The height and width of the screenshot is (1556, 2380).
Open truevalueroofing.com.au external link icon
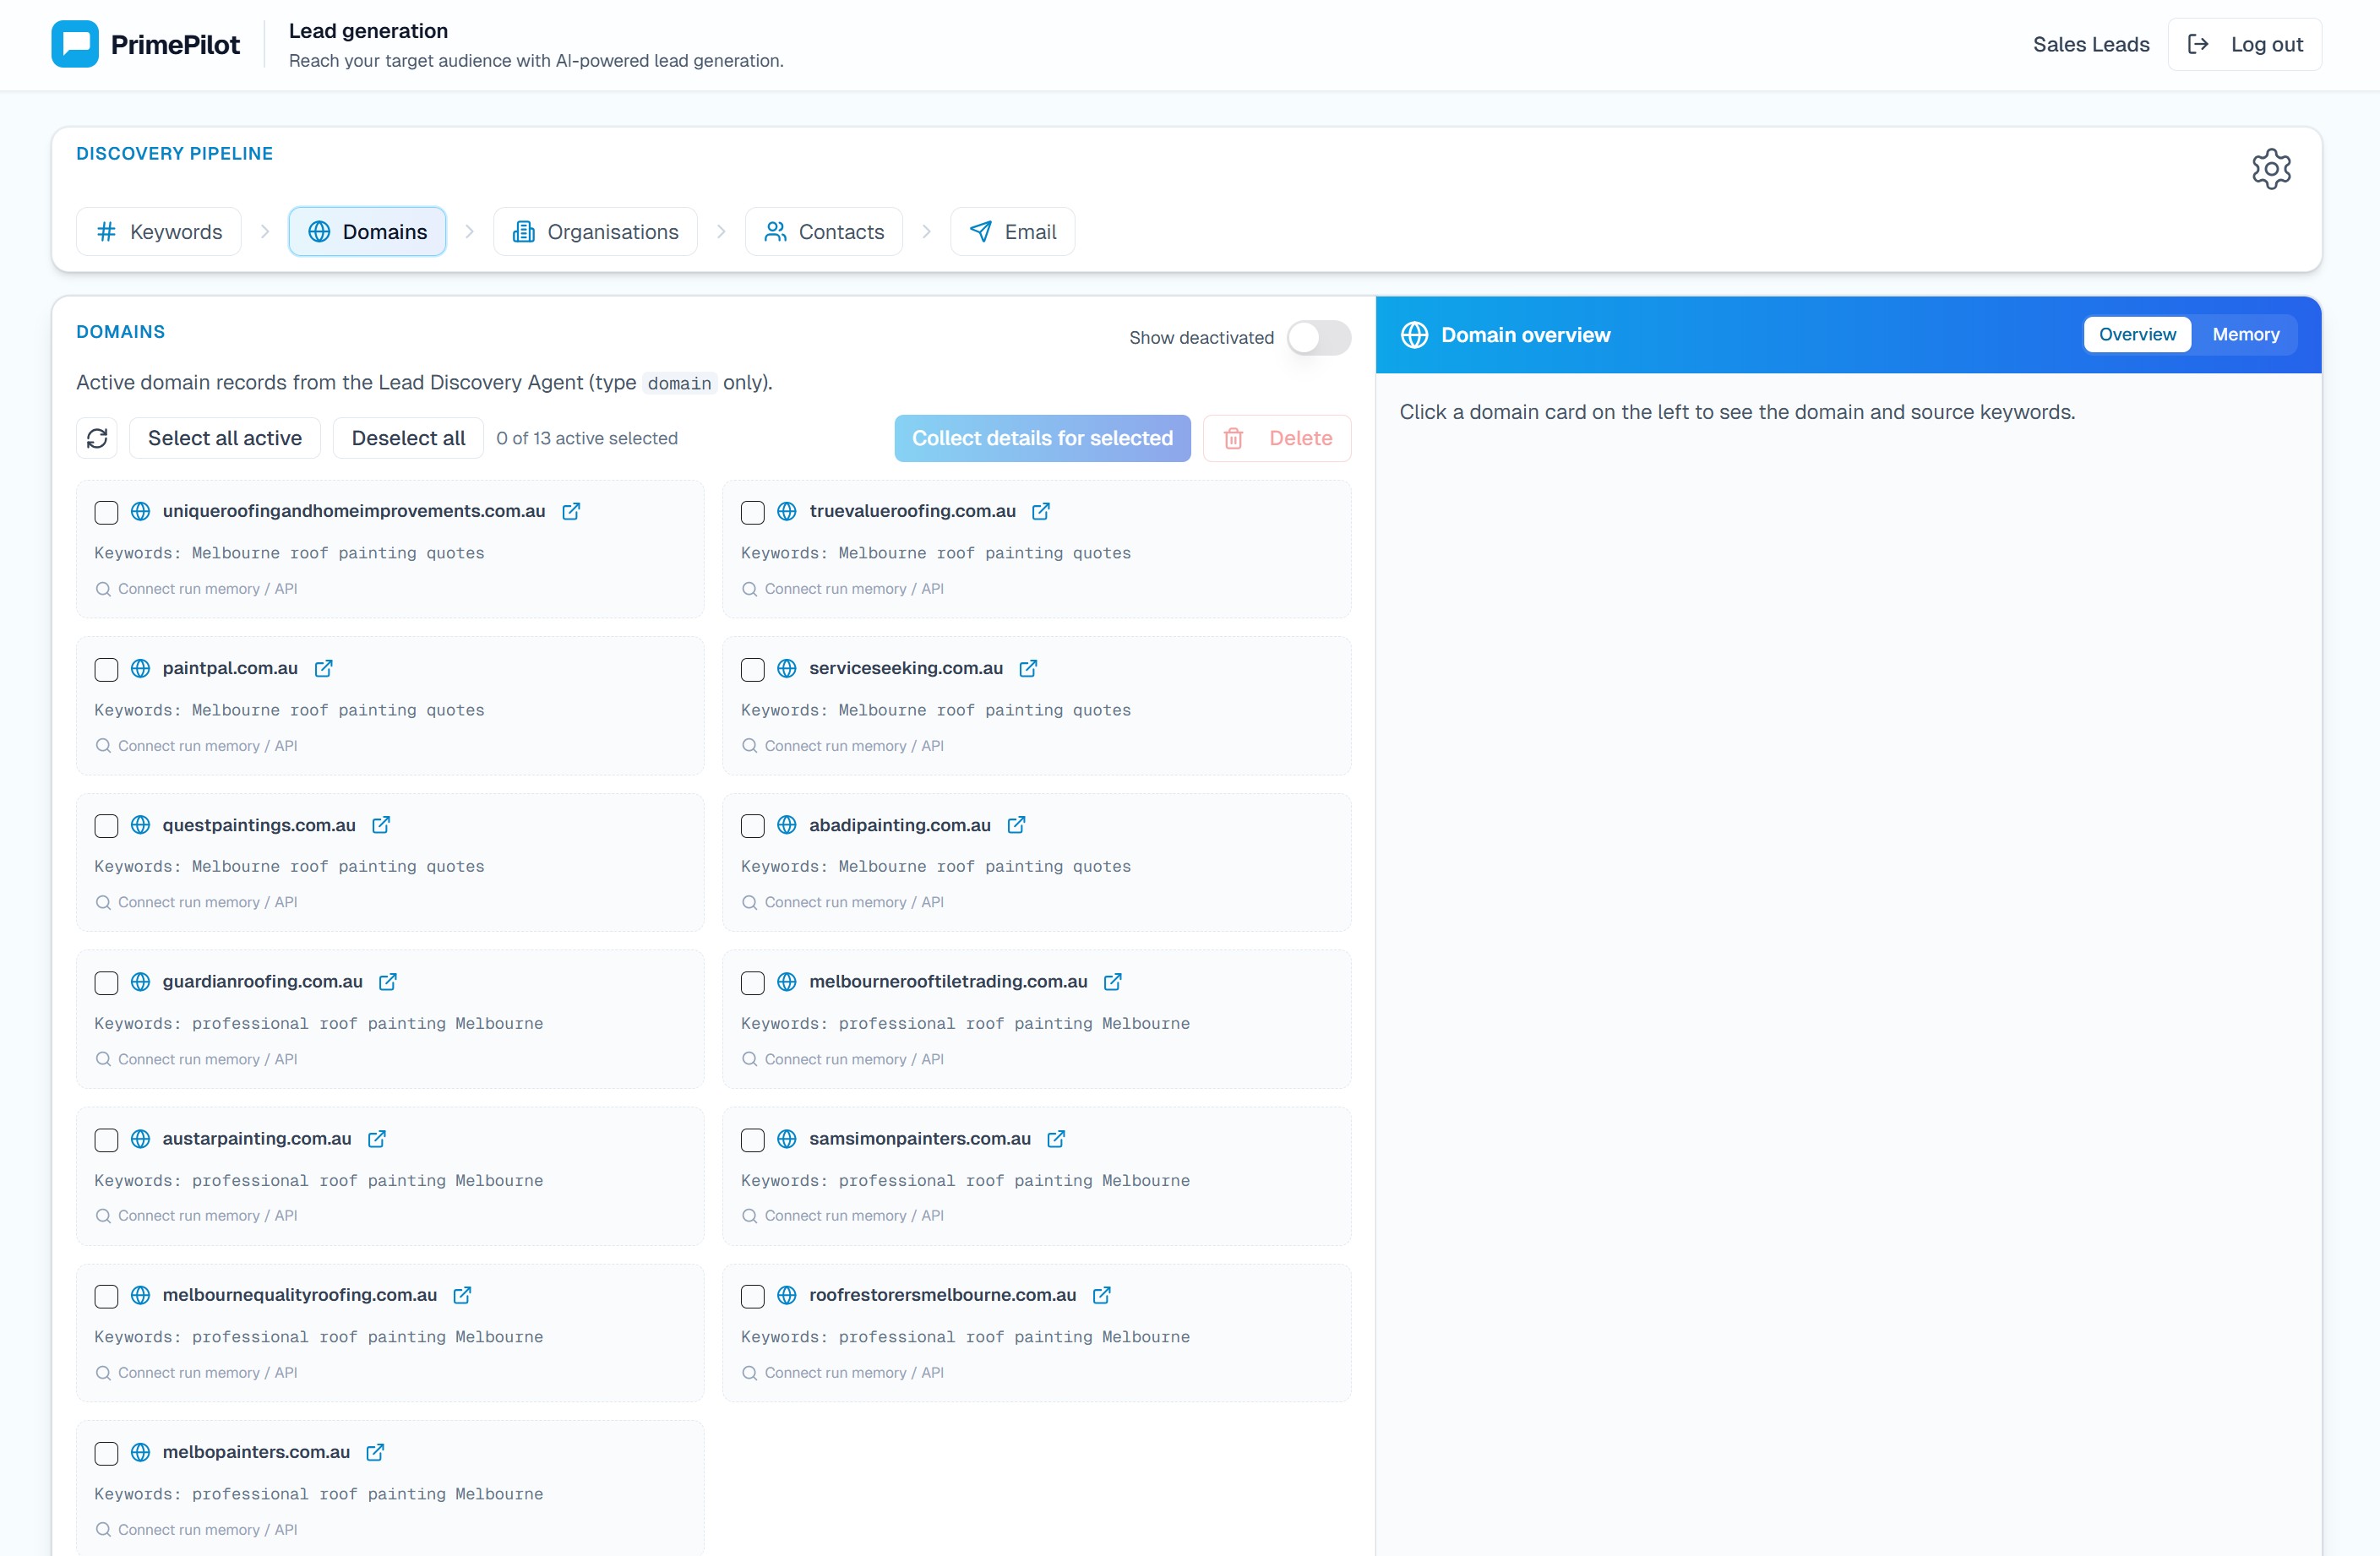coord(1041,511)
